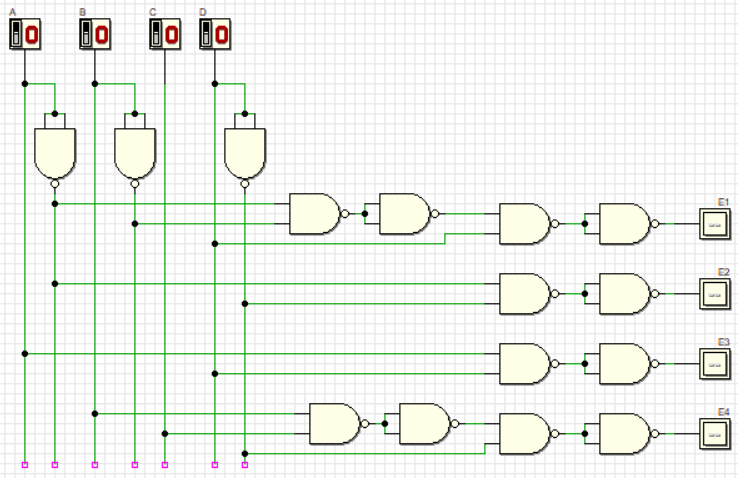Select the E4 output display
The image size is (738, 478).
(714, 434)
